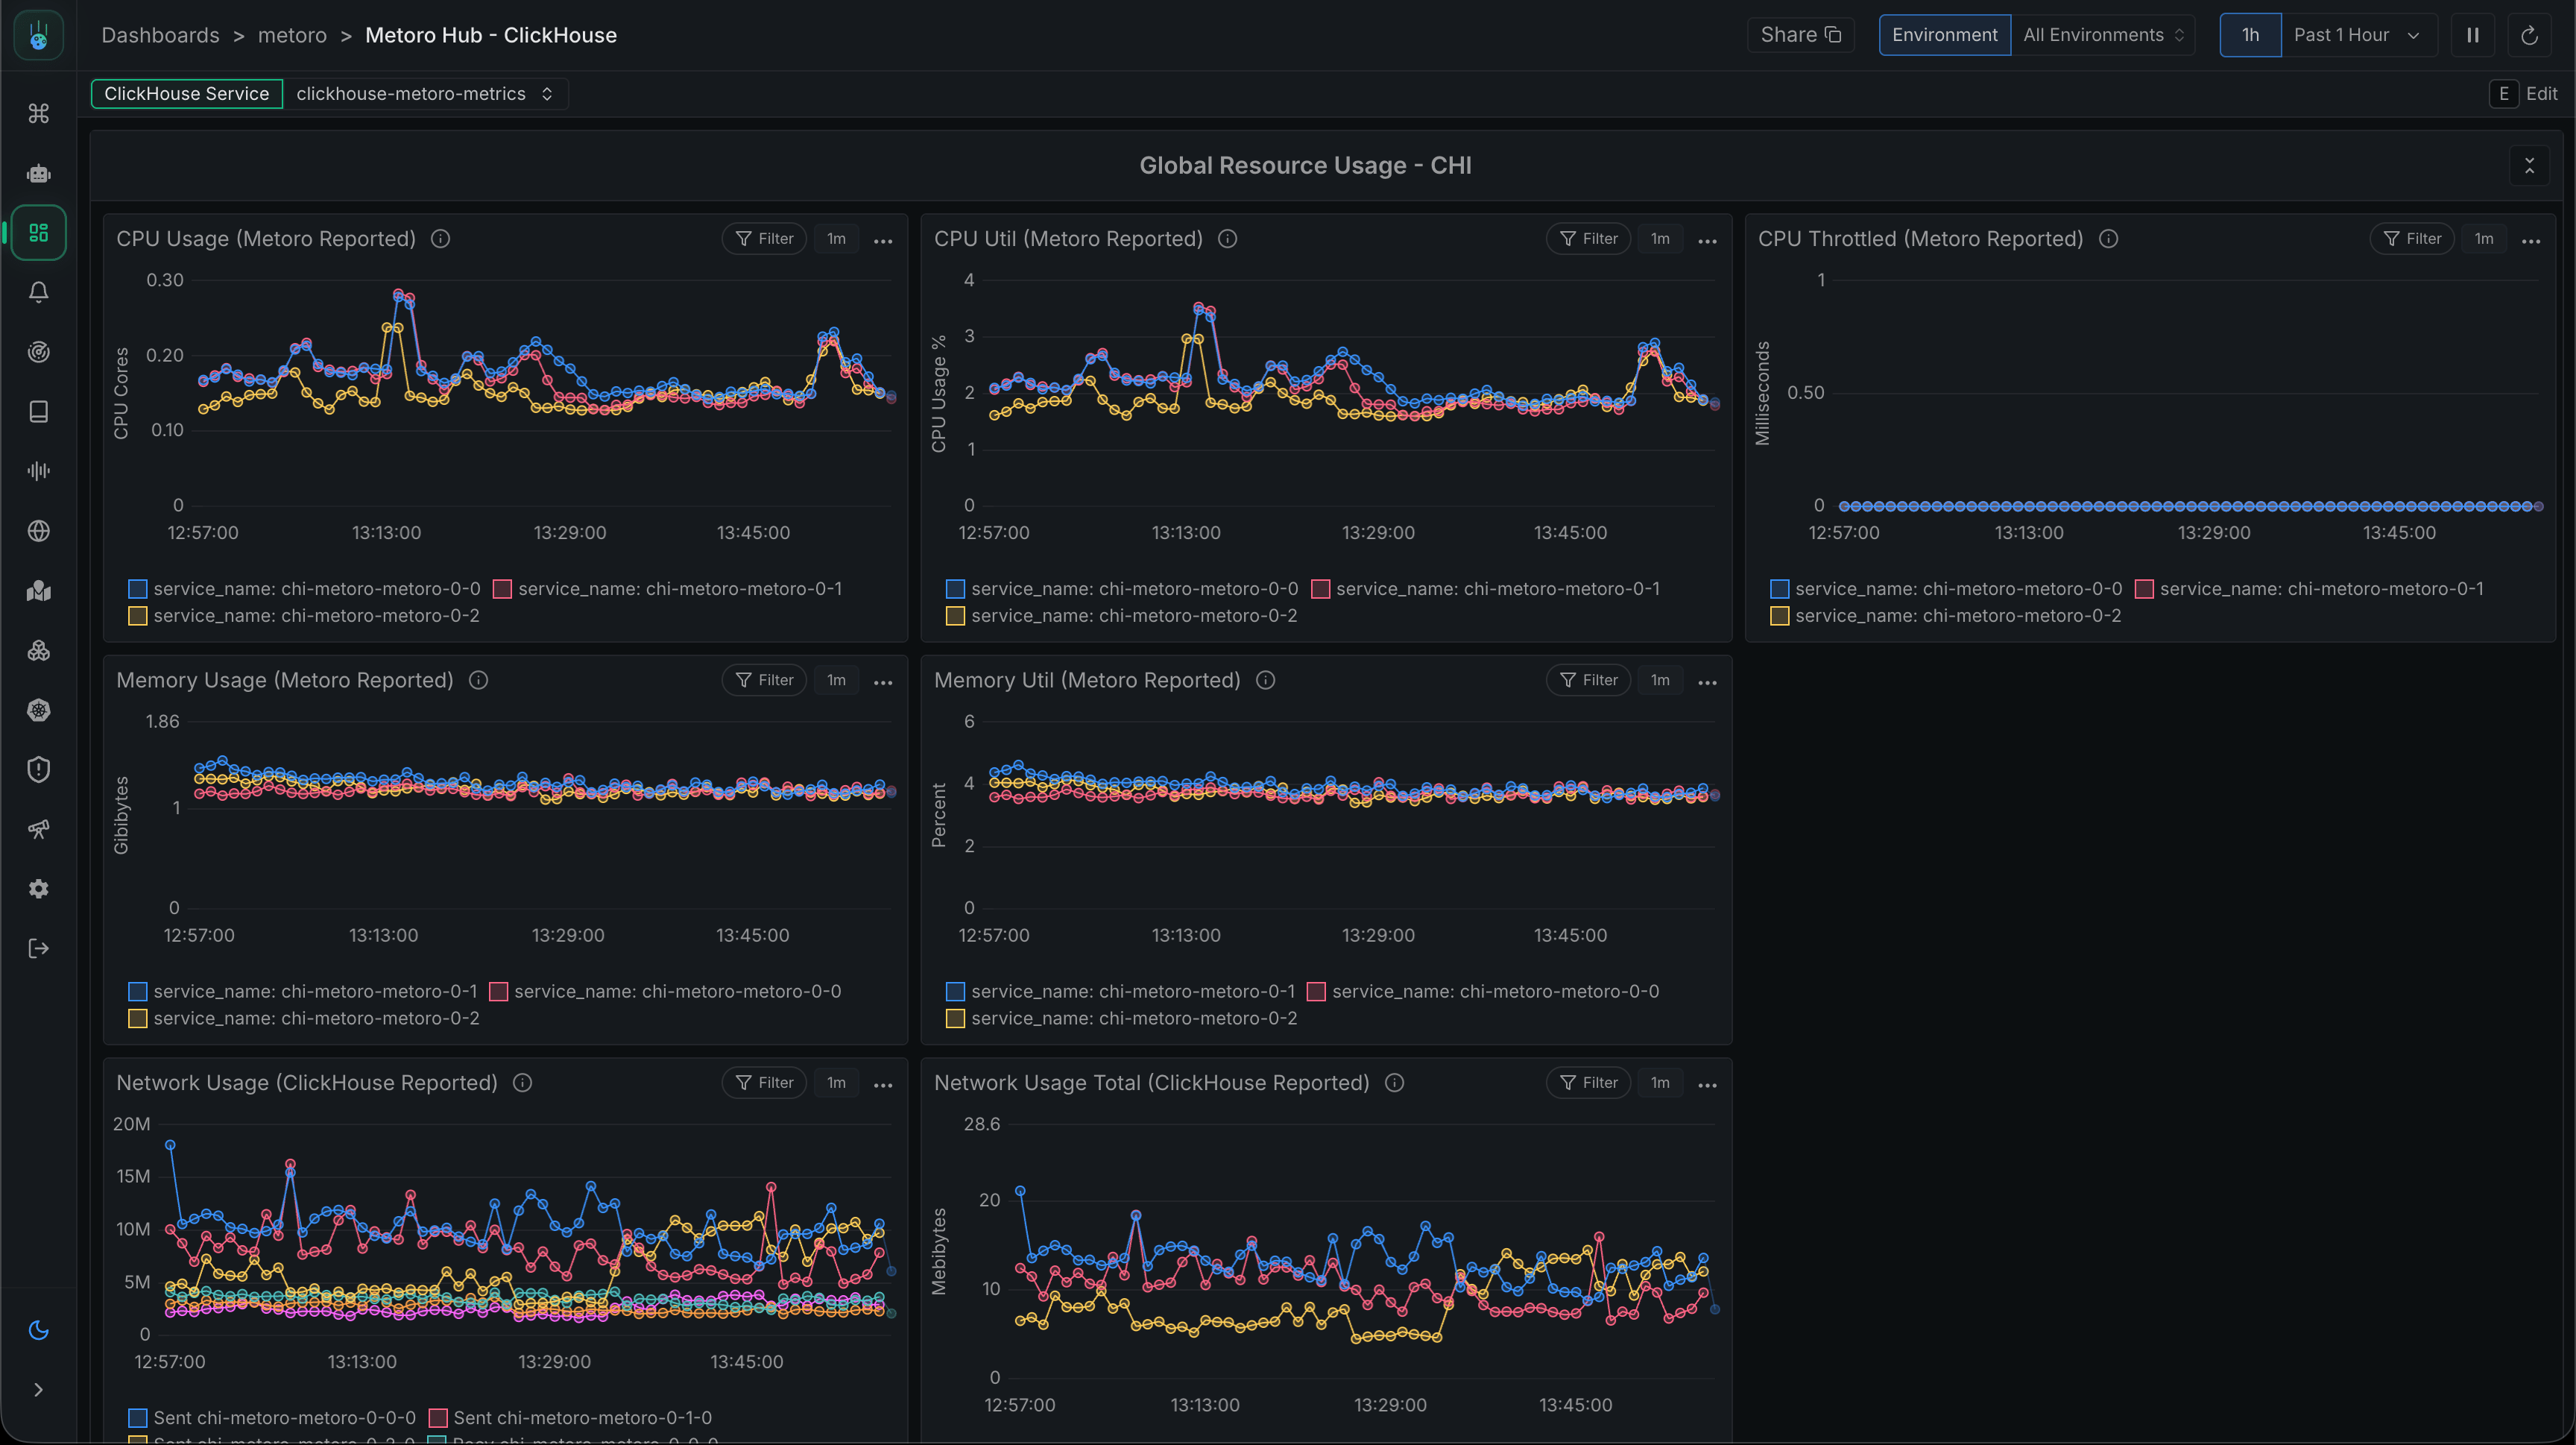
Task: Open the clickhouse-metoro-metrics service dropdown
Action: tap(425, 94)
